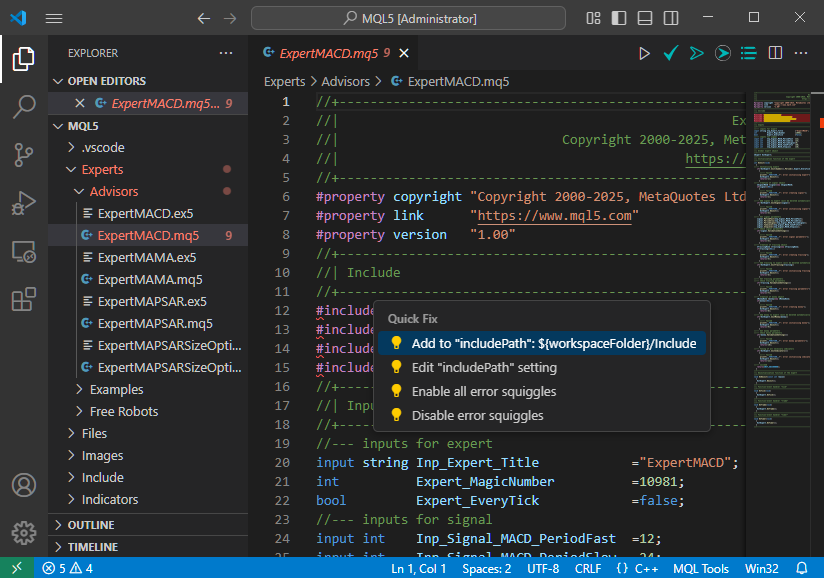The height and width of the screenshot is (578, 824).
Task: Open ExpertMAMA.mq5 file
Action: 150,280
